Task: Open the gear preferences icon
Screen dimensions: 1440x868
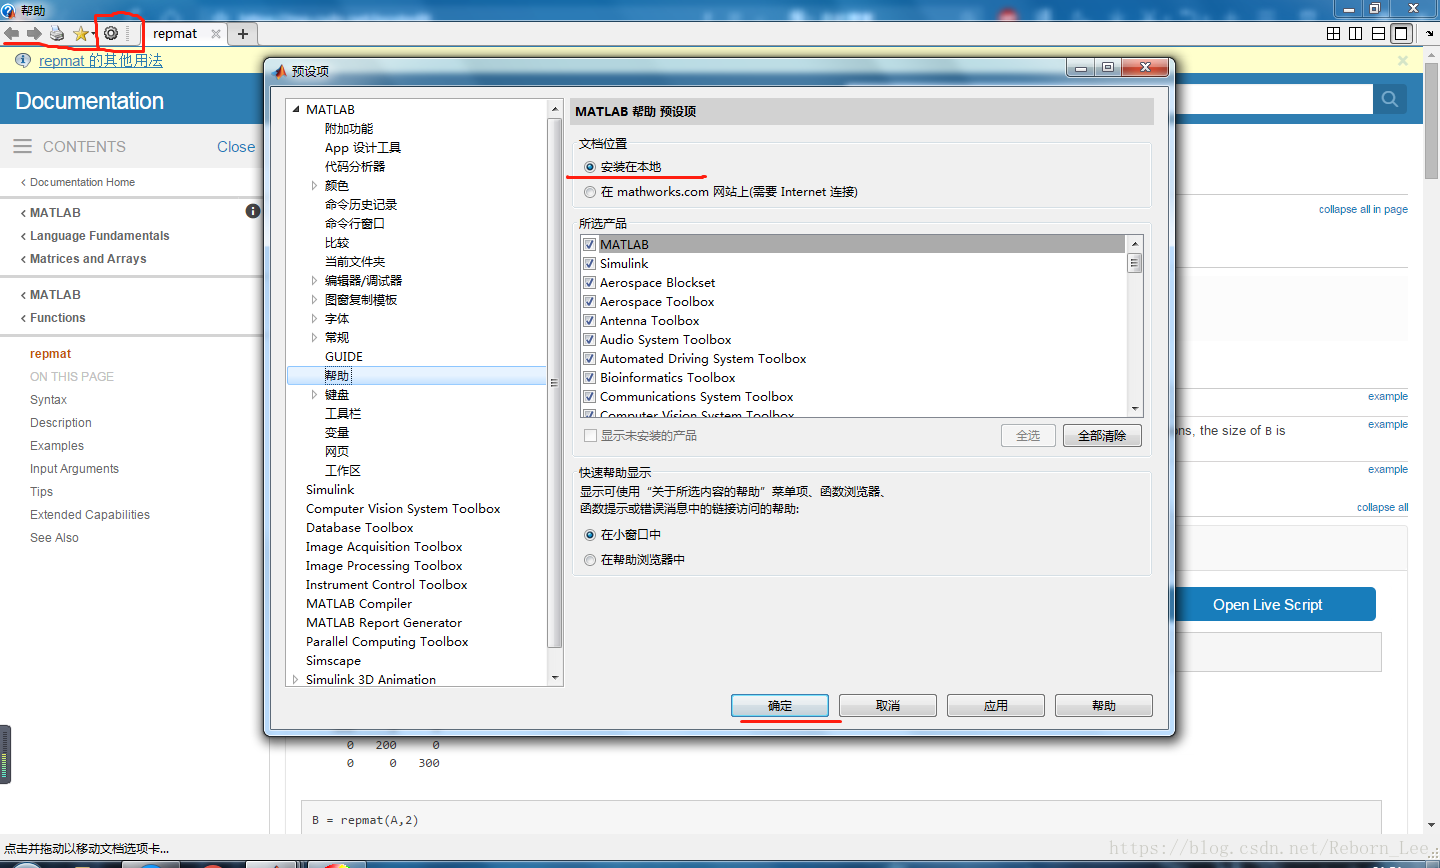Action: 111,33
